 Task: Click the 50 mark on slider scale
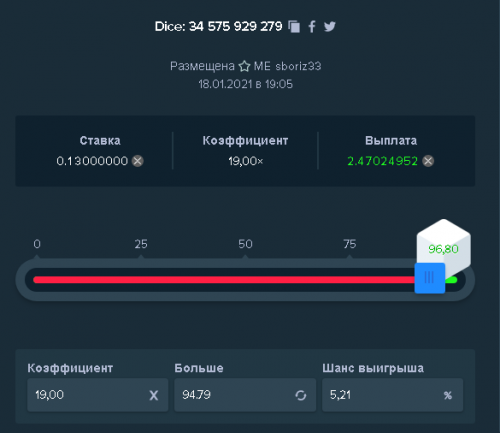click(245, 244)
